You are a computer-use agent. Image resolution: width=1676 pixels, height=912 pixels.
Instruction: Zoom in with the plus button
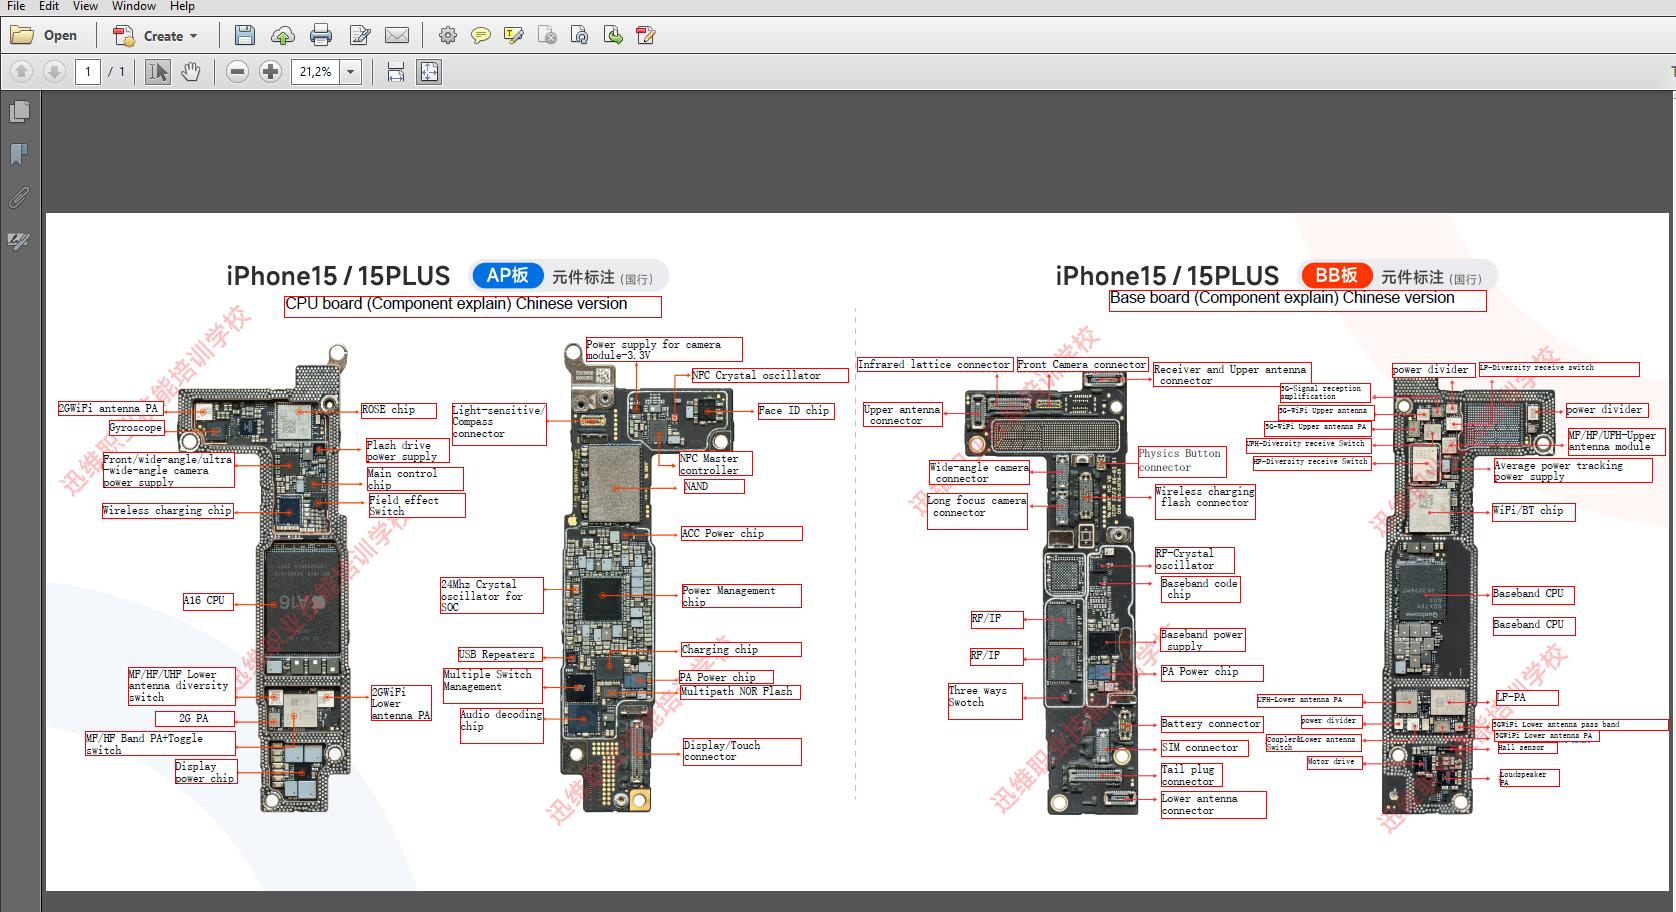[270, 72]
